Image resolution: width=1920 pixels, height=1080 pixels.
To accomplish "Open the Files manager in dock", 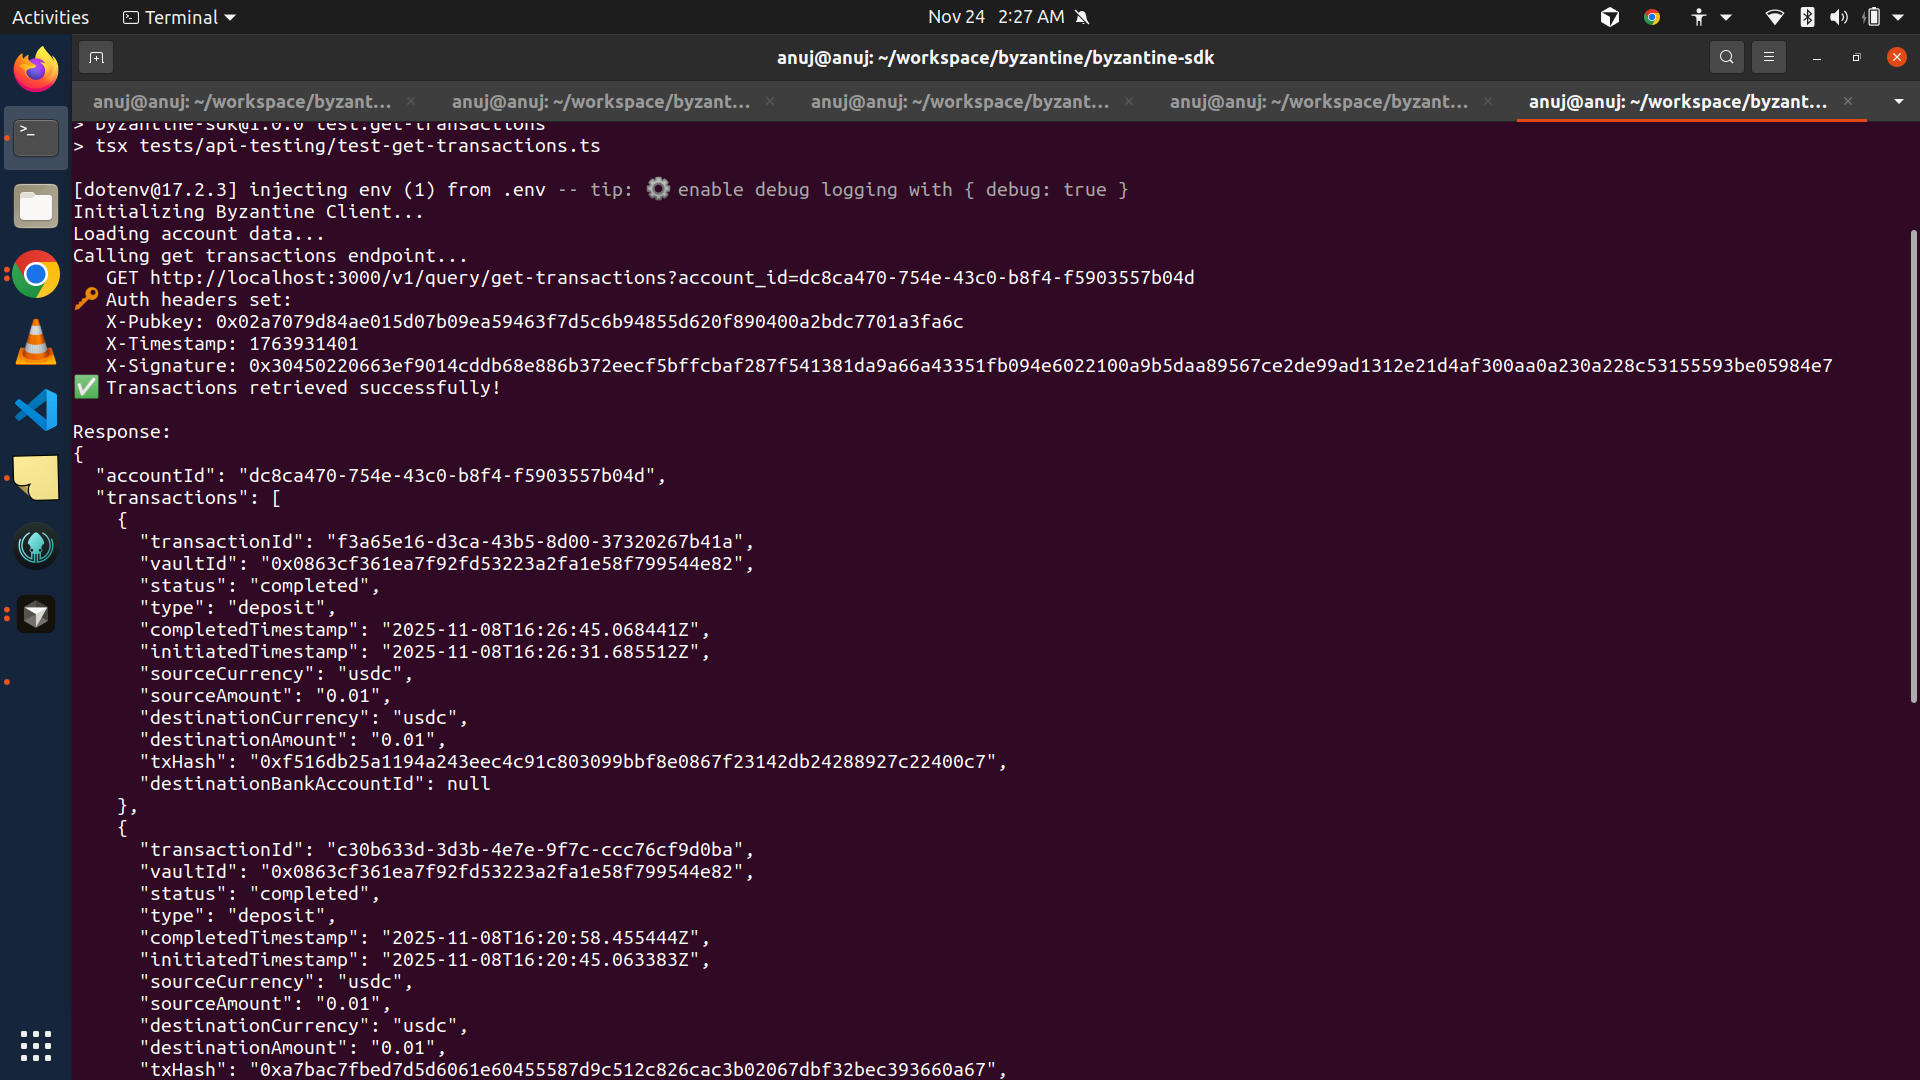I will pos(36,206).
